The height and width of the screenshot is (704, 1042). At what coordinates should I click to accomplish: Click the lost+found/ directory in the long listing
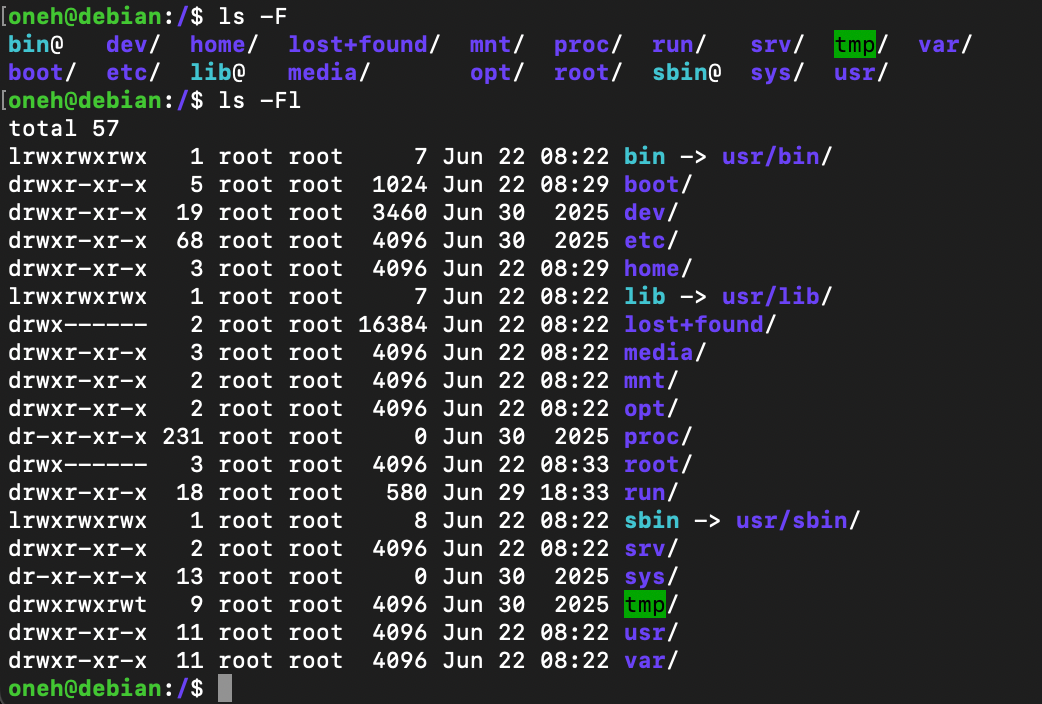(700, 324)
